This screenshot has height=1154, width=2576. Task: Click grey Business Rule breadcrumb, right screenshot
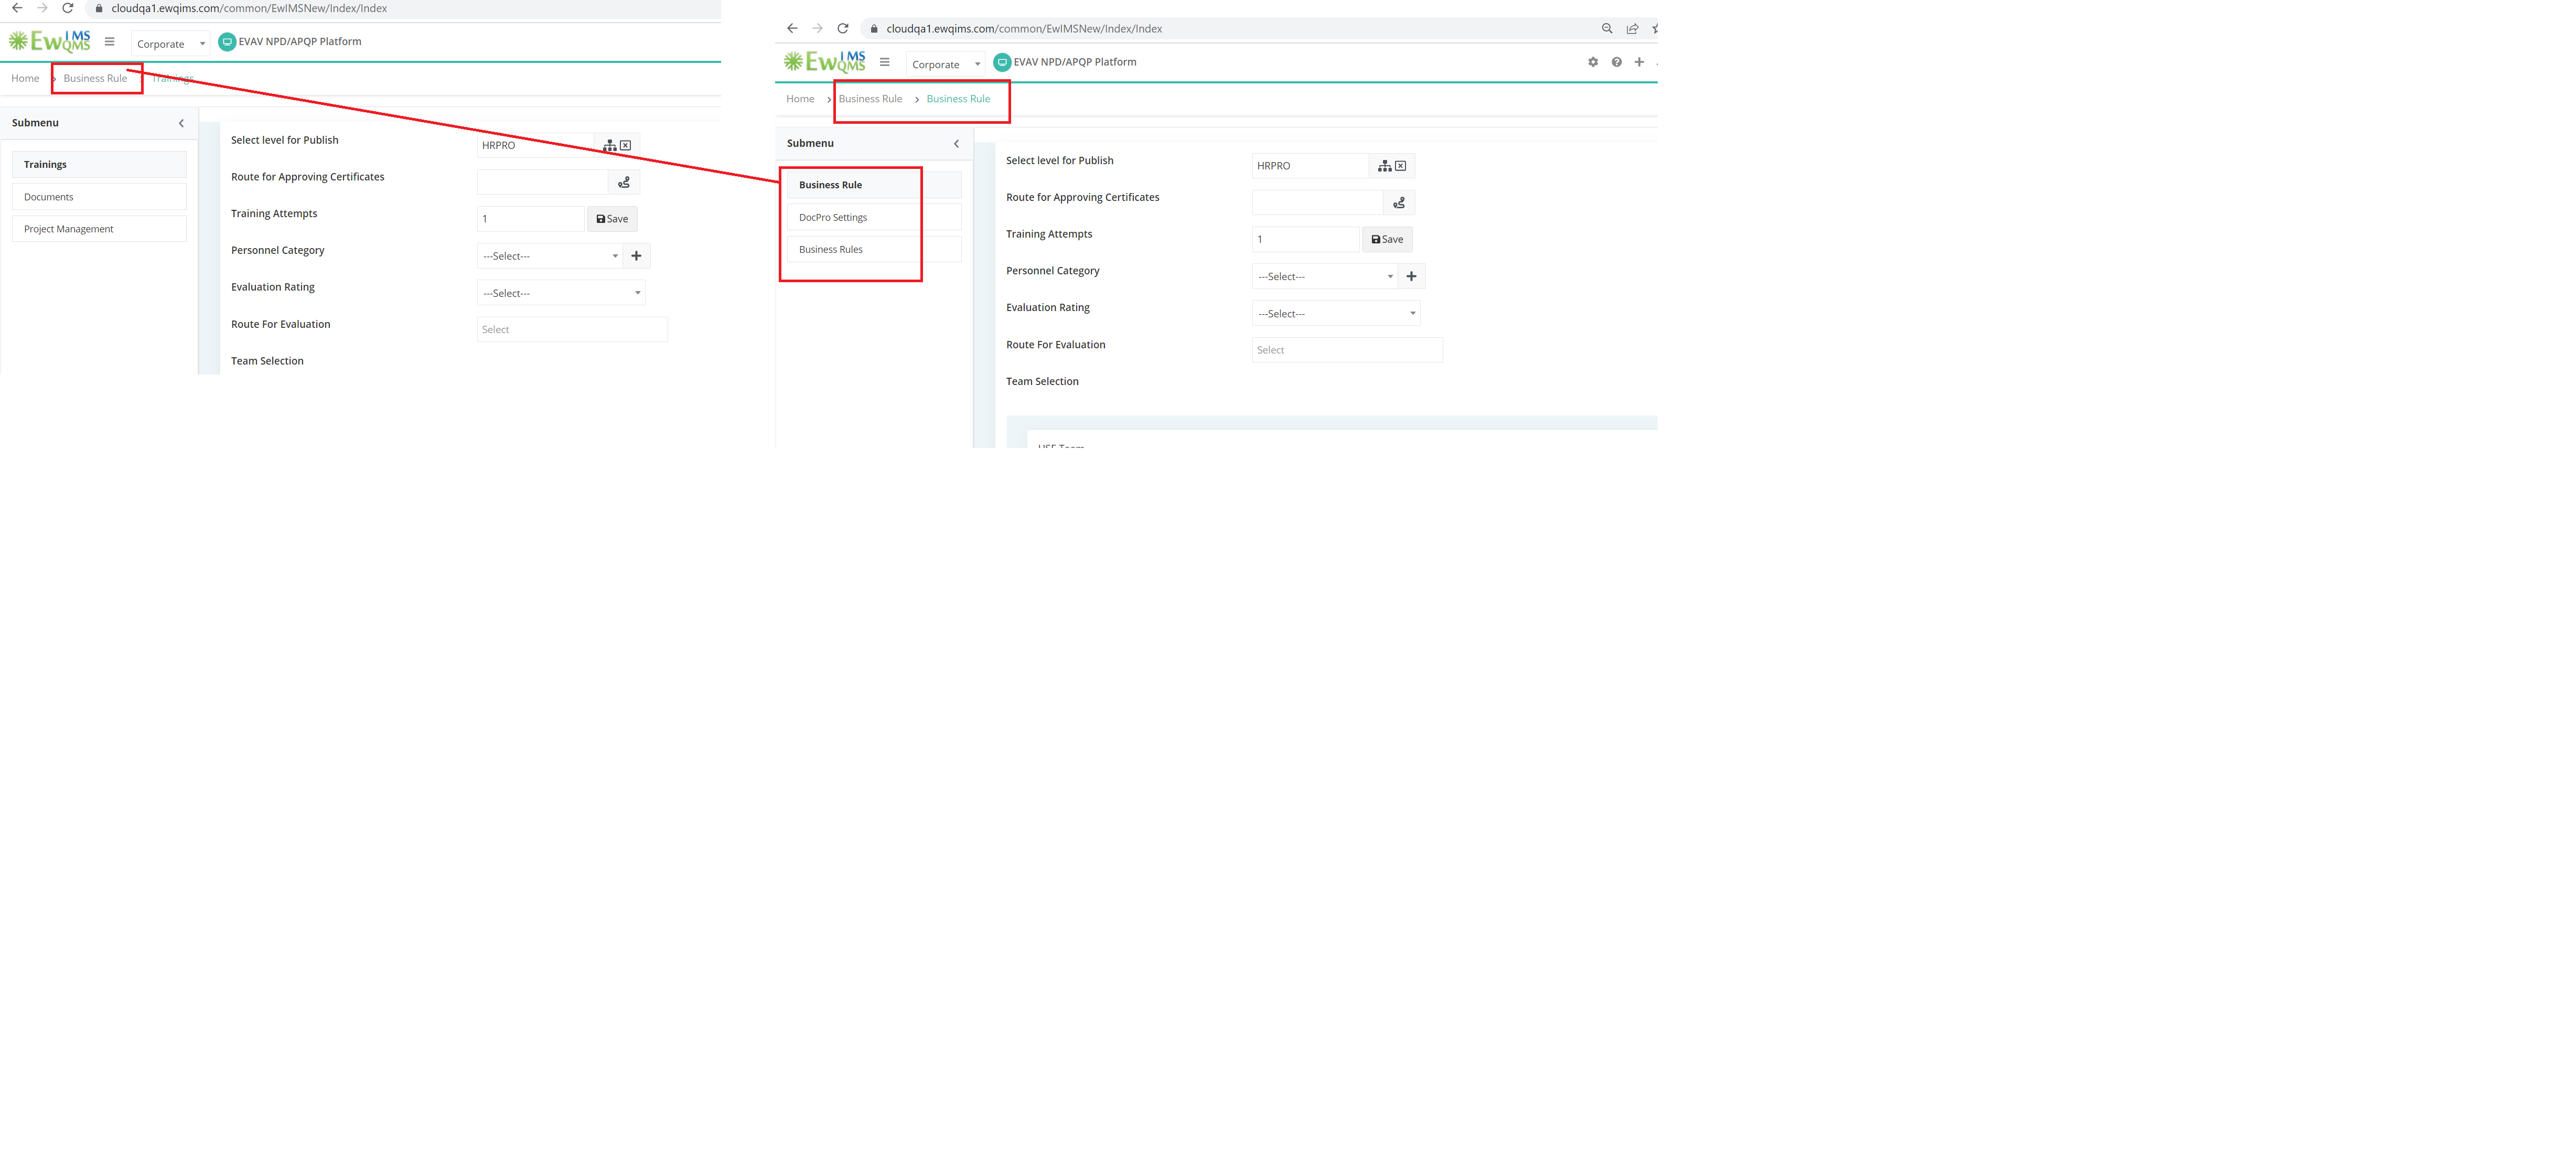[870, 99]
